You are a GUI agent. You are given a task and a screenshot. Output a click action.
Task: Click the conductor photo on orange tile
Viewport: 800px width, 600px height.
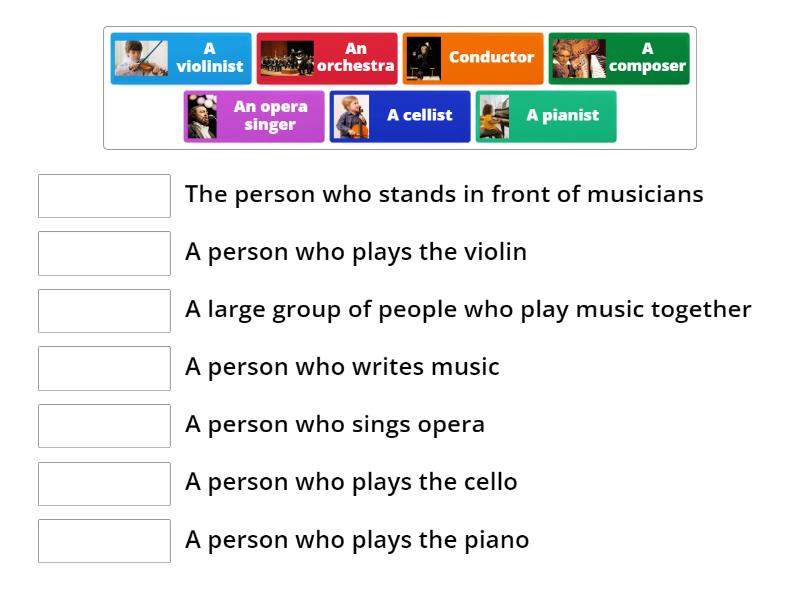tap(424, 58)
